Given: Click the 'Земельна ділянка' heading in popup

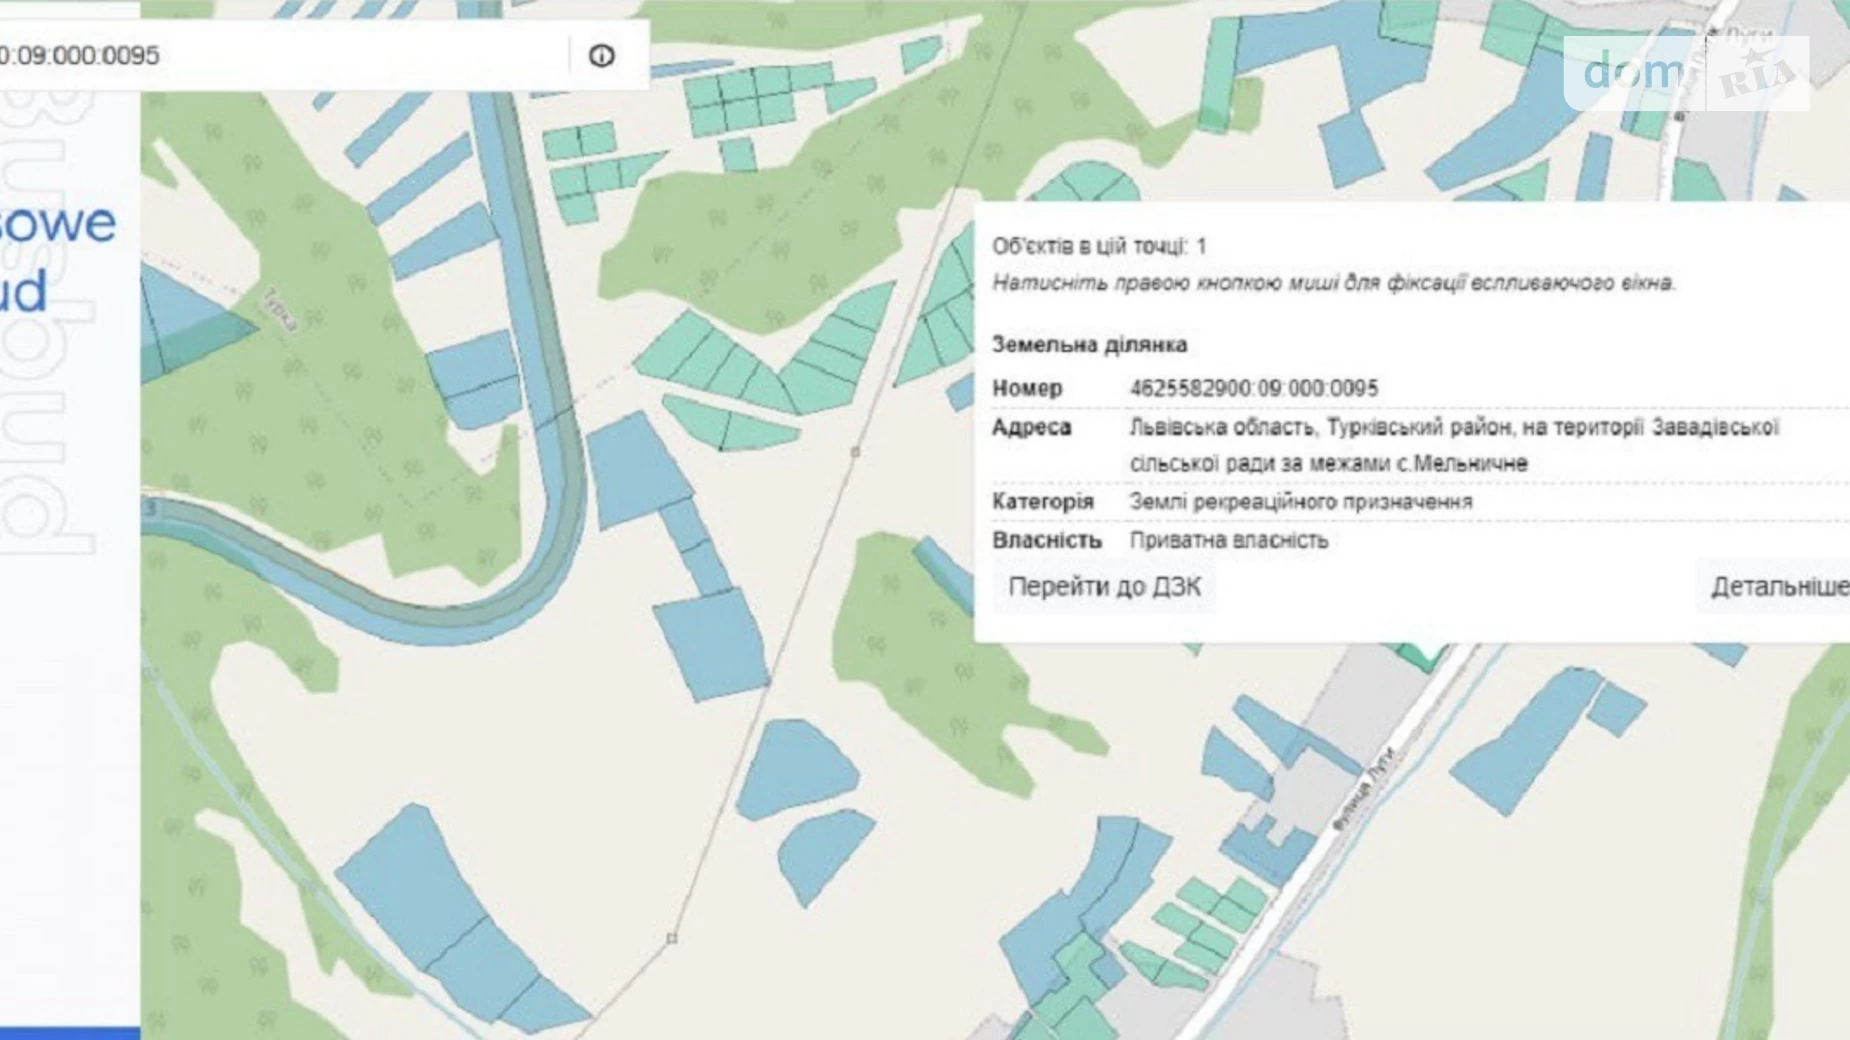Looking at the screenshot, I should pos(1089,345).
